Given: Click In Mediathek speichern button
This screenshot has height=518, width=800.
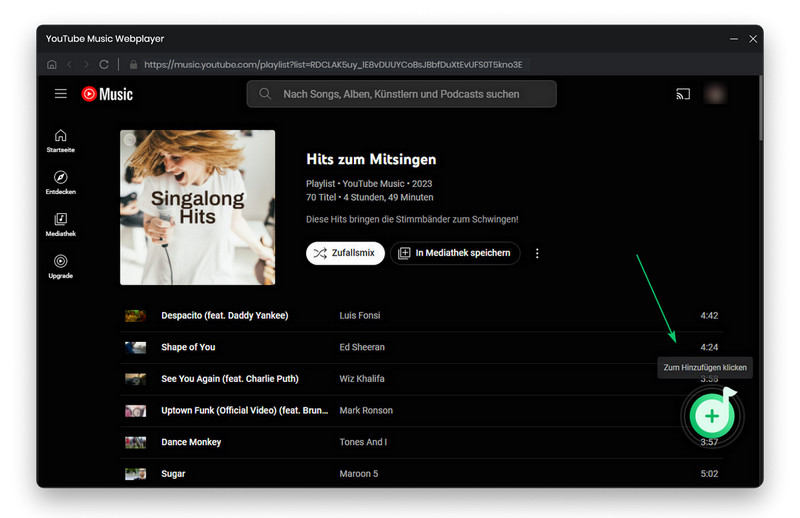Looking at the screenshot, I should click(455, 253).
